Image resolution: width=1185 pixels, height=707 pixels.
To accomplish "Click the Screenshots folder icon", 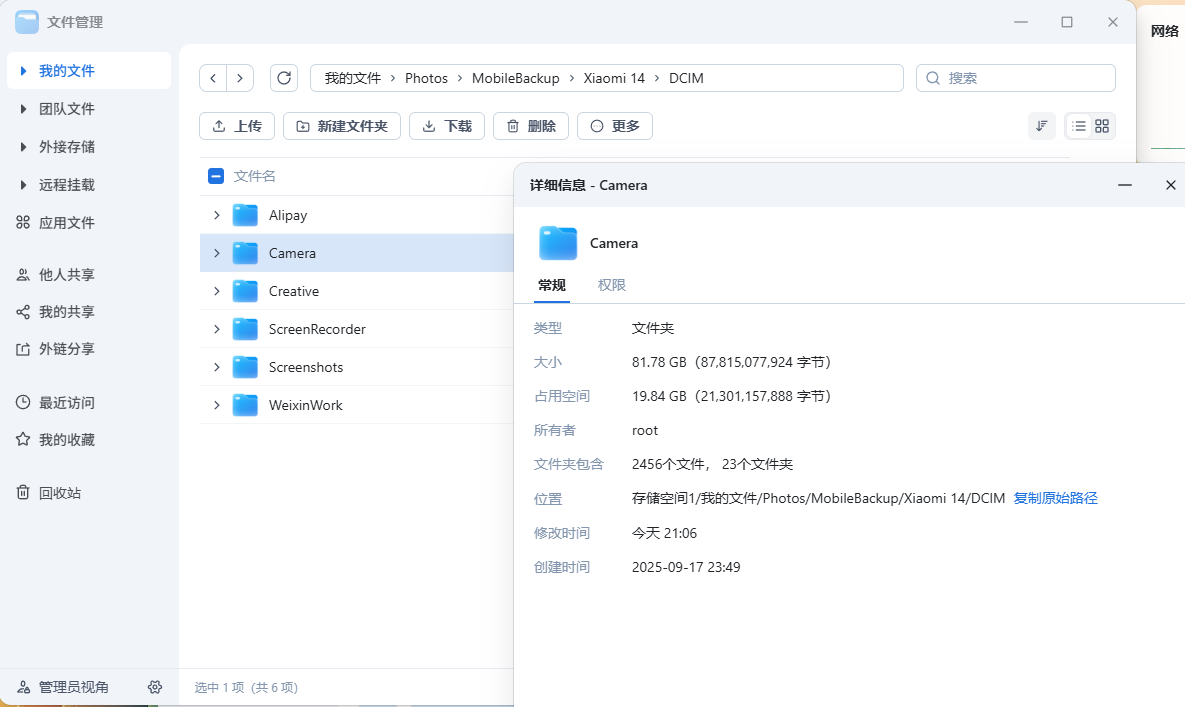I will pos(245,367).
